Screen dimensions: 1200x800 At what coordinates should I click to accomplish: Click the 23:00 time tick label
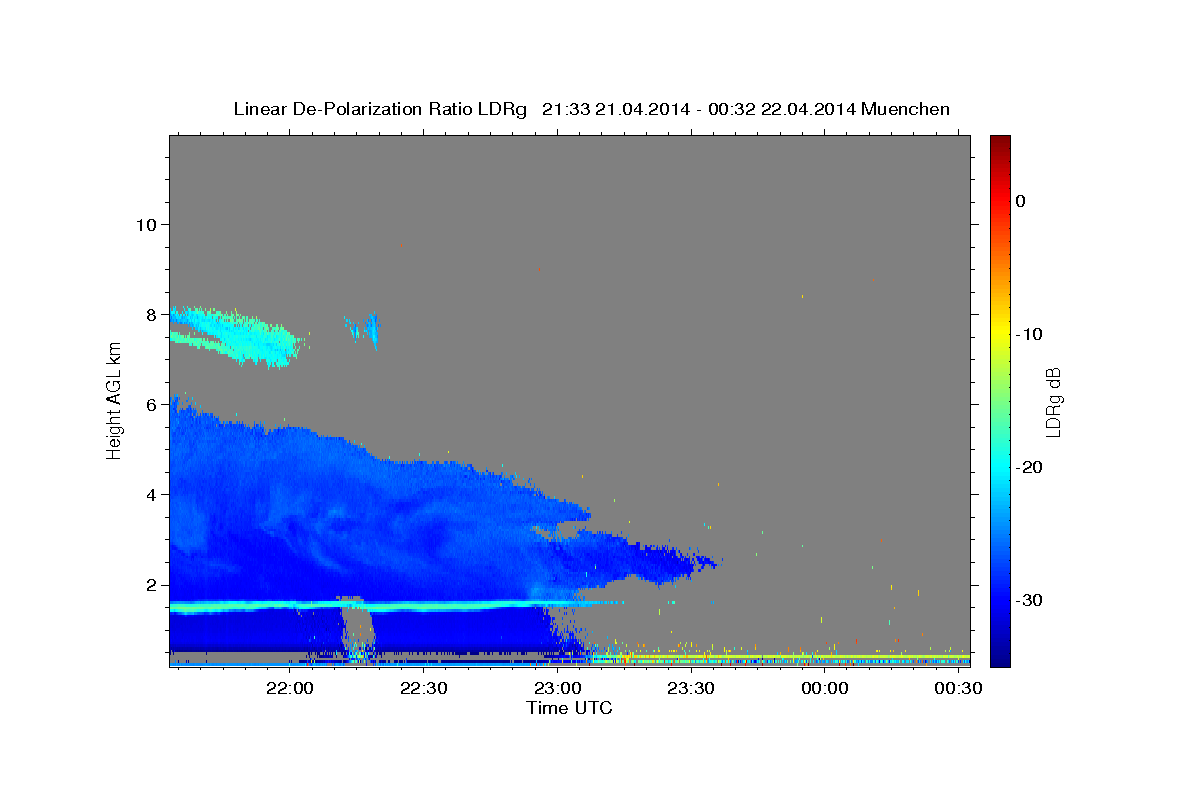(x=557, y=689)
